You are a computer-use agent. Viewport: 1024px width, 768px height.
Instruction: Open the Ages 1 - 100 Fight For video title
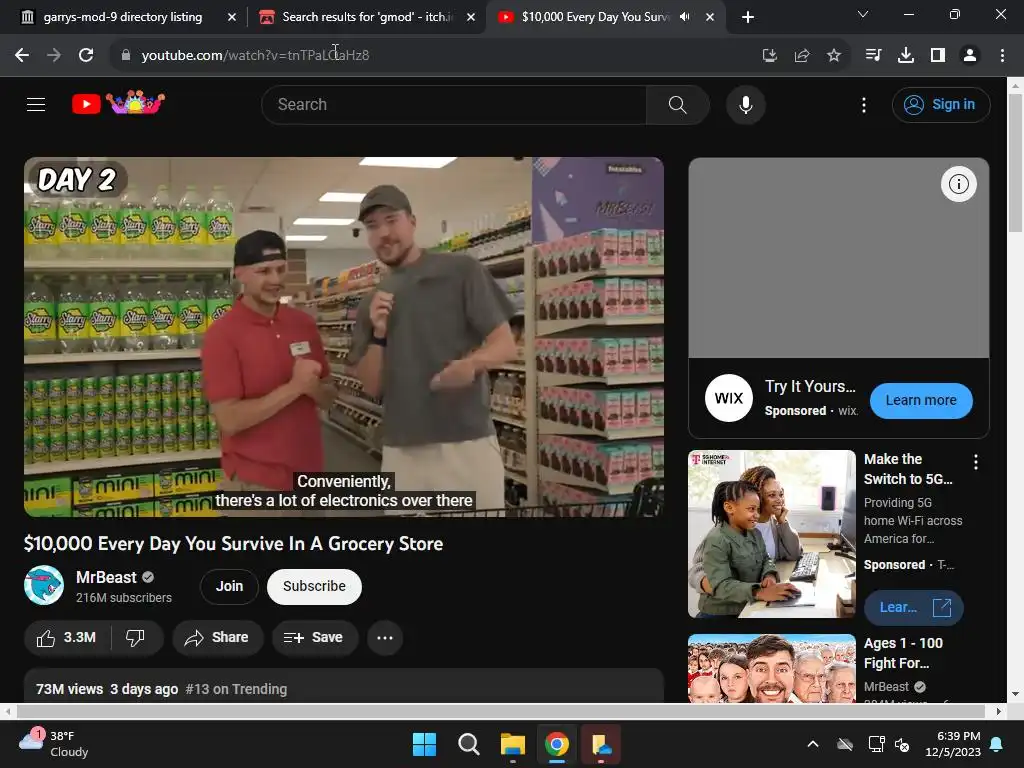(x=903, y=653)
